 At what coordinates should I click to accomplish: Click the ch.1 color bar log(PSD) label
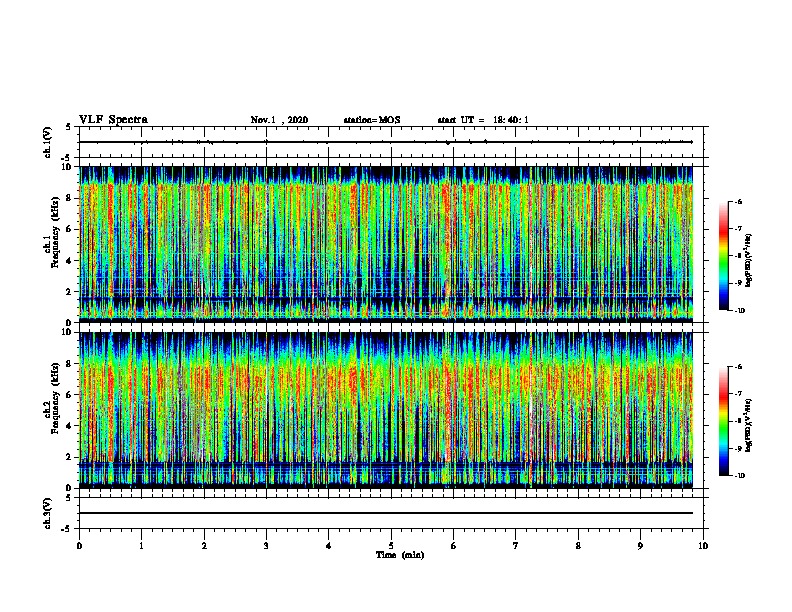748,260
